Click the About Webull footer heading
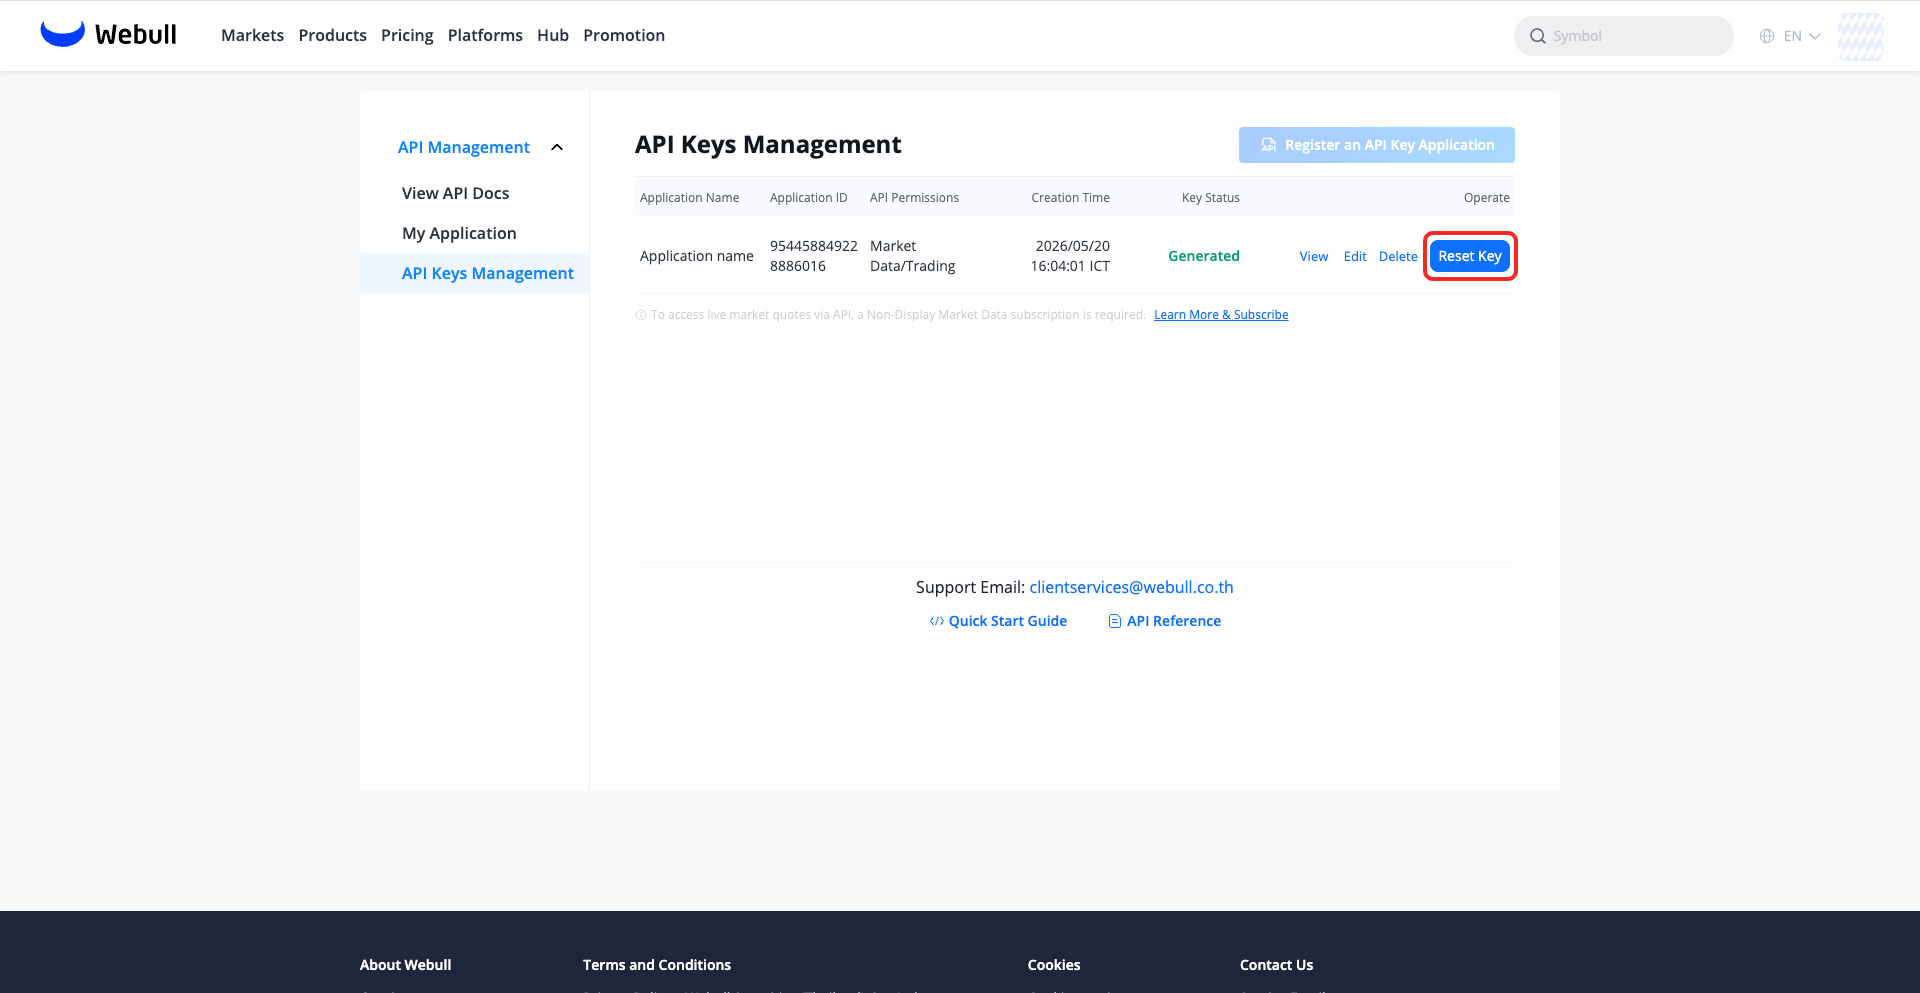The height and width of the screenshot is (993, 1920). (x=406, y=965)
